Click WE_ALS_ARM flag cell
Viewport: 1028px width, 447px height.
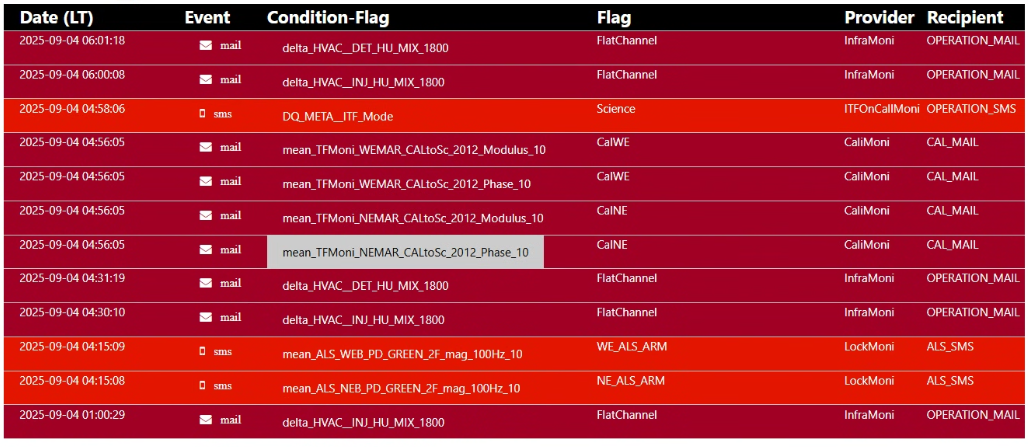(x=631, y=346)
